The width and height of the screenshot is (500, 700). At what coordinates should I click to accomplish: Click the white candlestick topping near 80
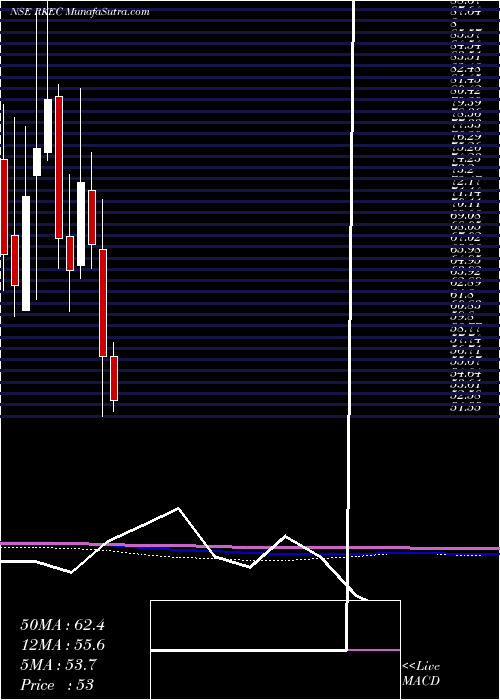48,126
